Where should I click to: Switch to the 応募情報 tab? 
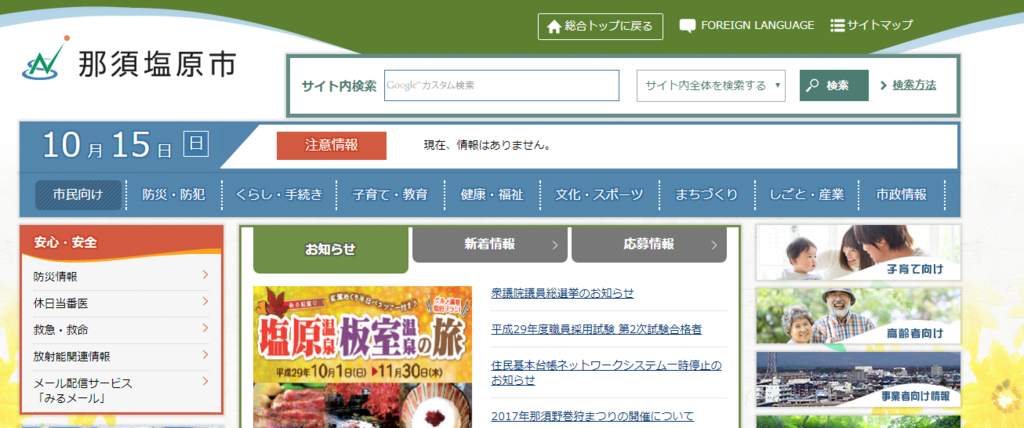pyautogui.click(x=649, y=245)
